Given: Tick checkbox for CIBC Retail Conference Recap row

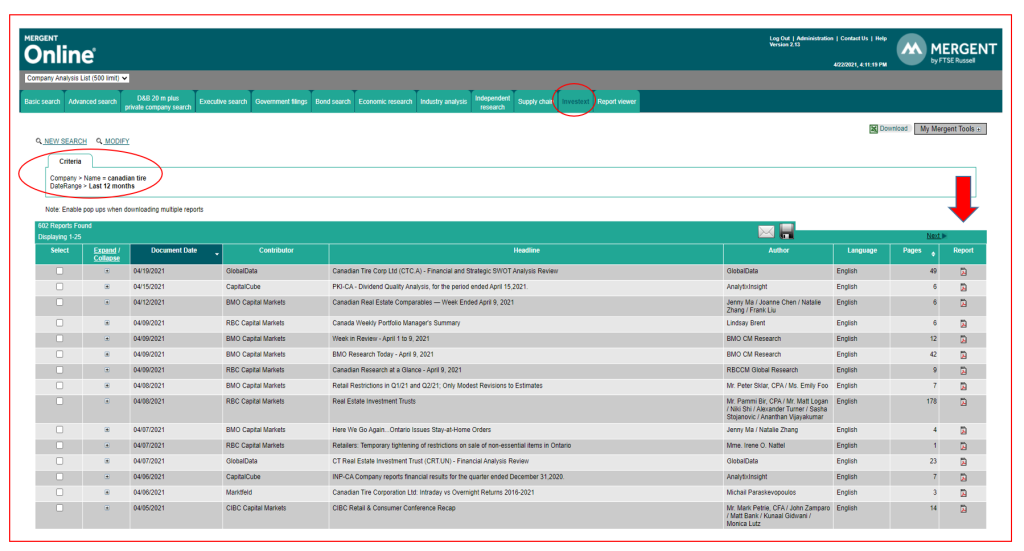Looking at the screenshot, I should tap(59, 508).
